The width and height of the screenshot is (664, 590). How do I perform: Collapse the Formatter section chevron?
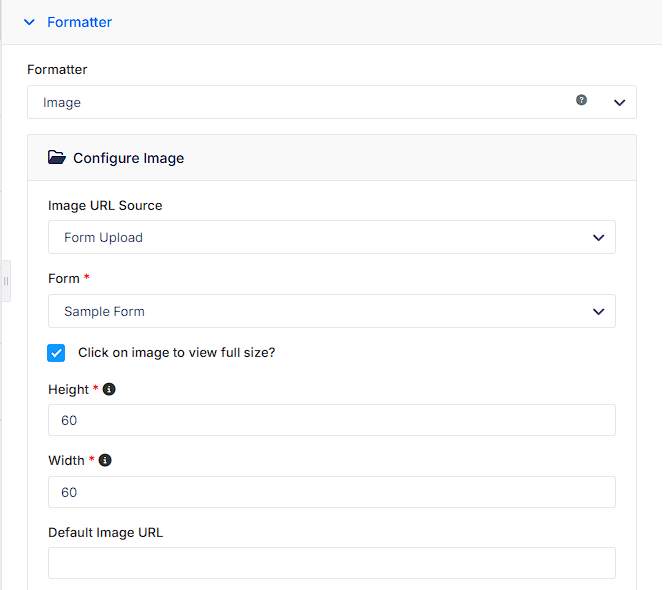tap(29, 22)
